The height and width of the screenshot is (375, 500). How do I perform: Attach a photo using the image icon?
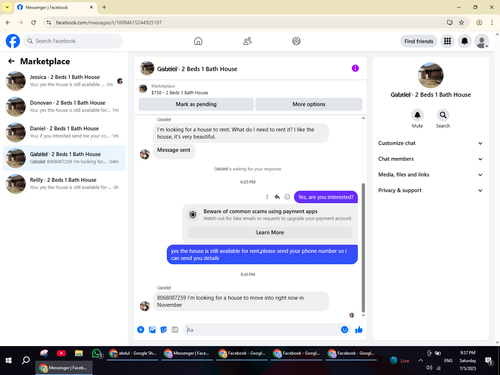pos(152,330)
